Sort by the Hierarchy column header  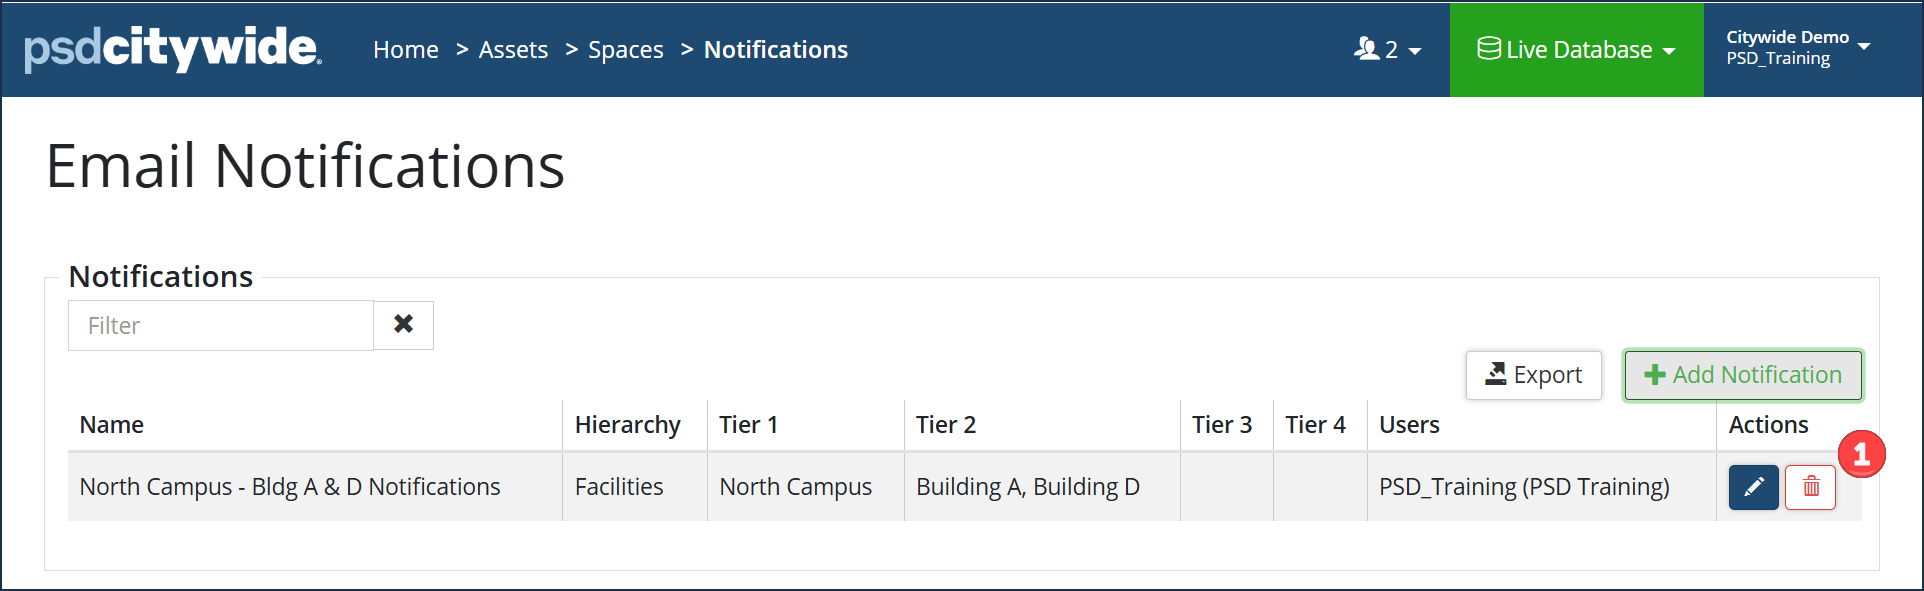click(628, 425)
